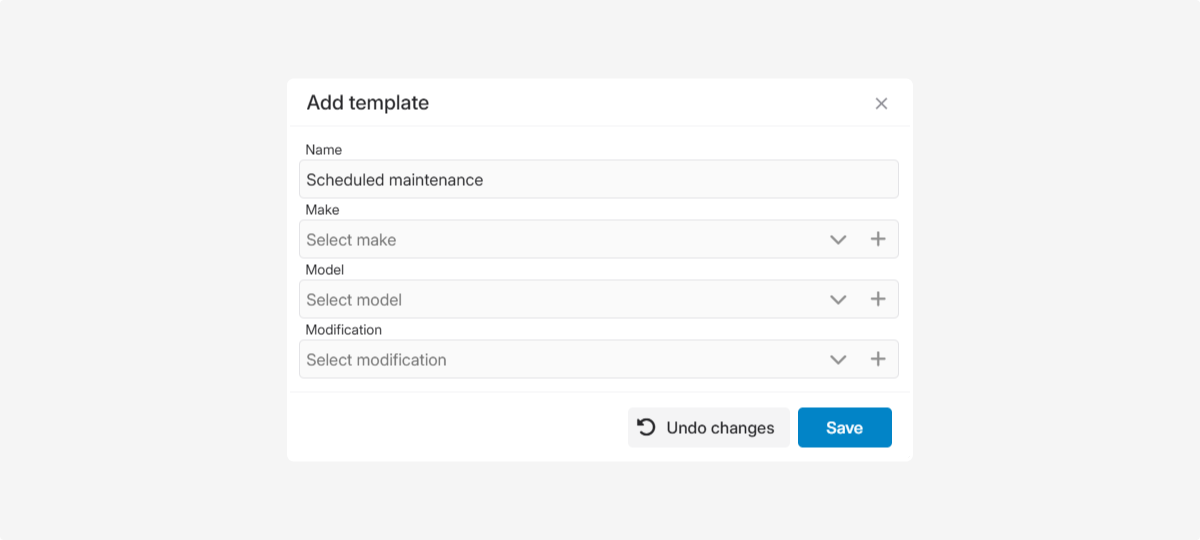This screenshot has width=1200, height=540.
Task: Click the Add template dialog title
Action: point(367,103)
